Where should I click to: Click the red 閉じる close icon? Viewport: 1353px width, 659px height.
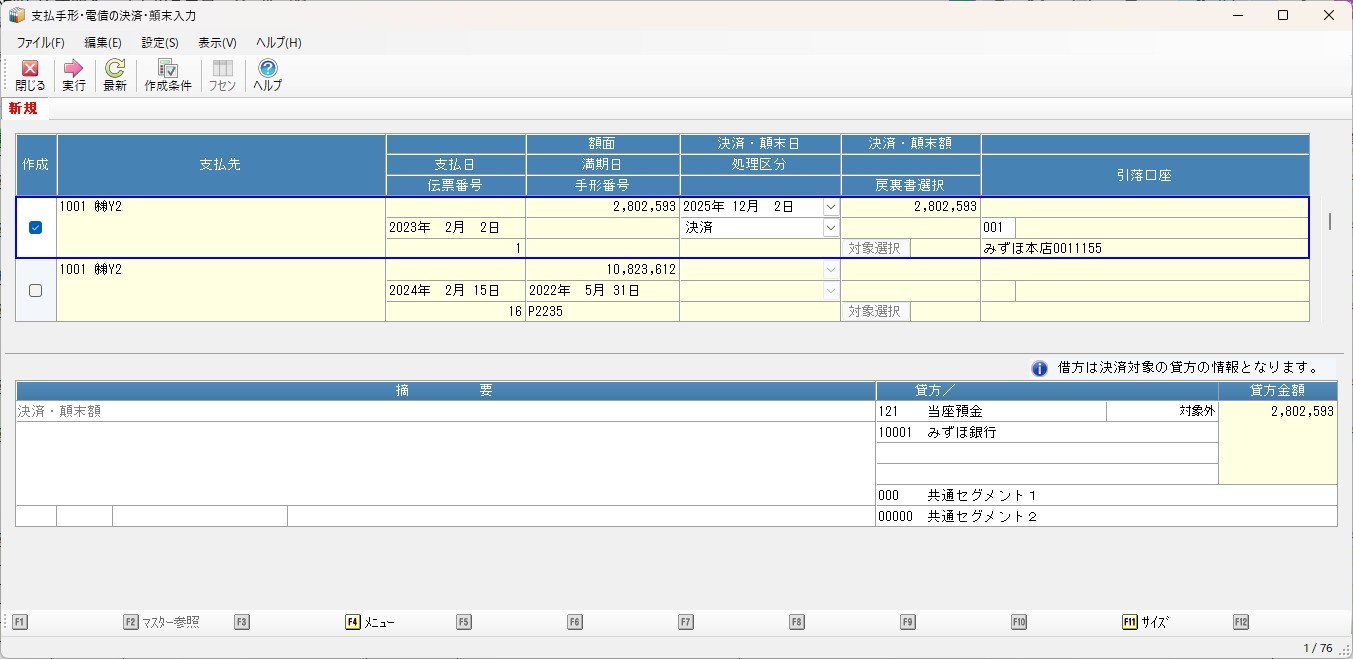[x=30, y=69]
